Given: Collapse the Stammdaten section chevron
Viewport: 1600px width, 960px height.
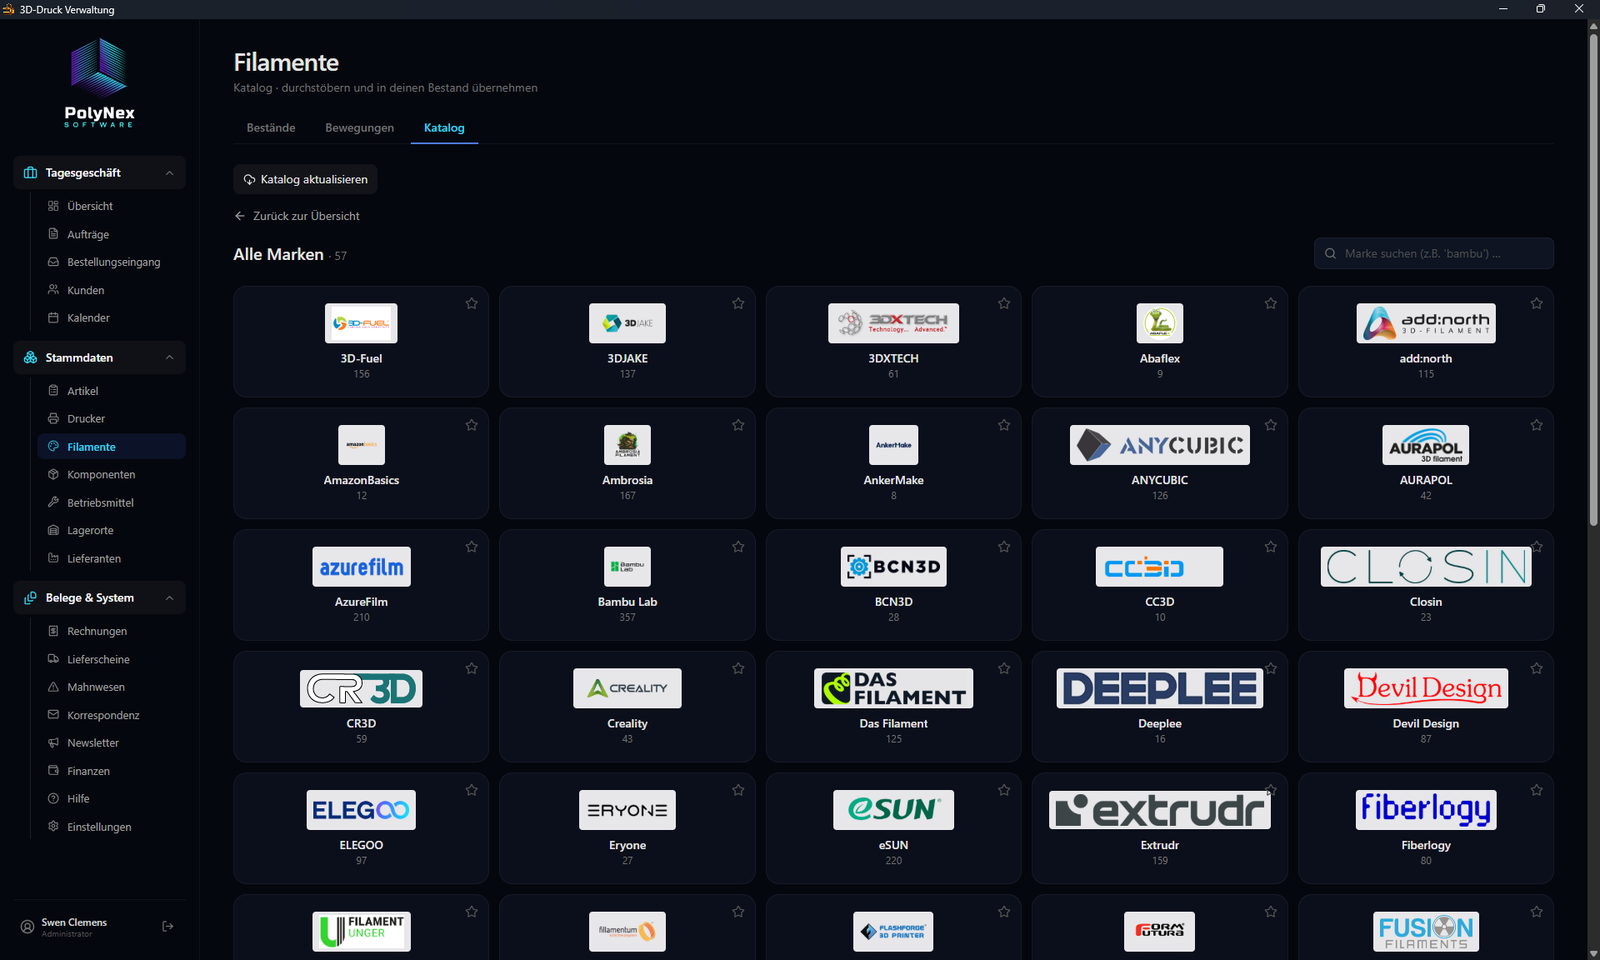Looking at the screenshot, I should coord(169,358).
